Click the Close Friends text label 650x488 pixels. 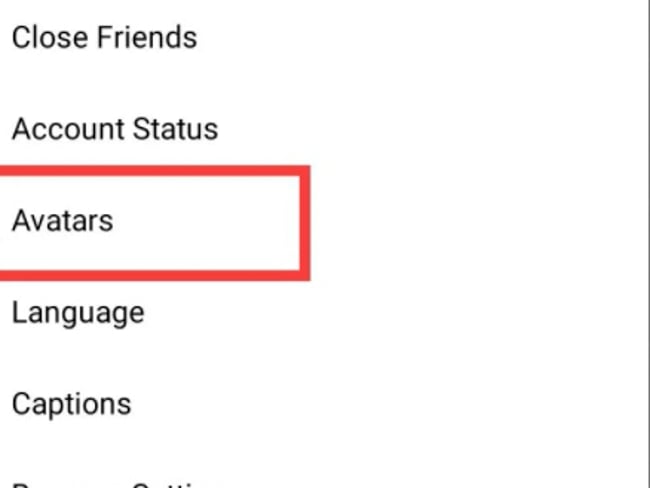tap(104, 38)
